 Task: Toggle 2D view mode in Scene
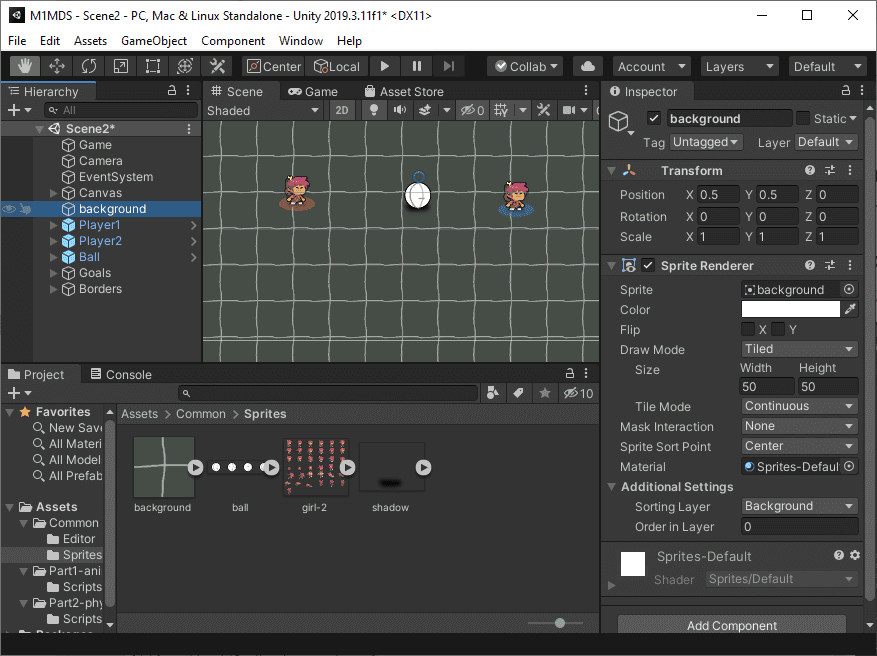[342, 110]
